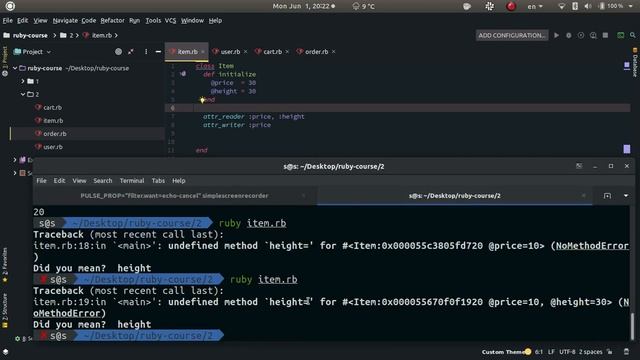Screen dimensions: 640x360
Task: Open the Project side tool window strip
Action: point(5,61)
